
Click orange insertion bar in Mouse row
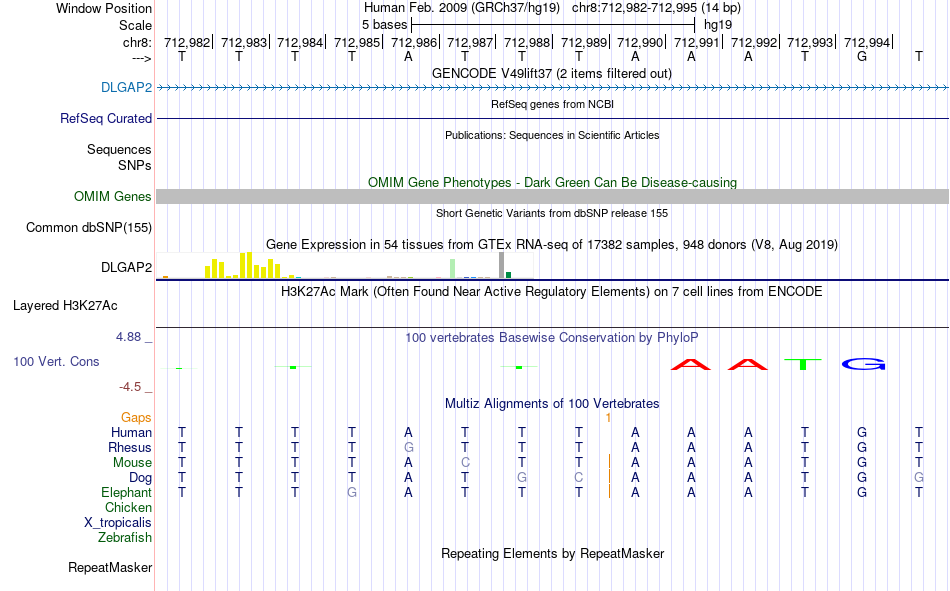(x=610, y=462)
